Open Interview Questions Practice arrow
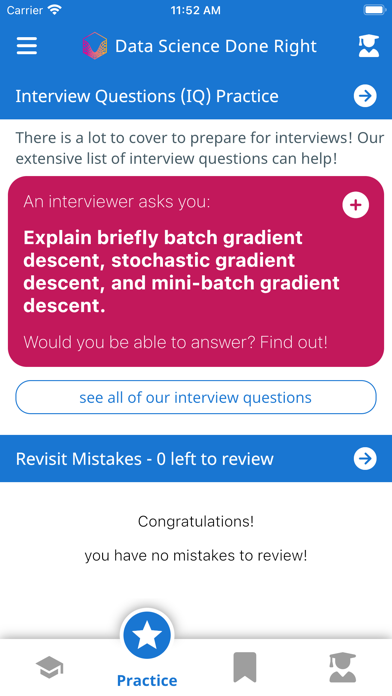 (x=365, y=96)
